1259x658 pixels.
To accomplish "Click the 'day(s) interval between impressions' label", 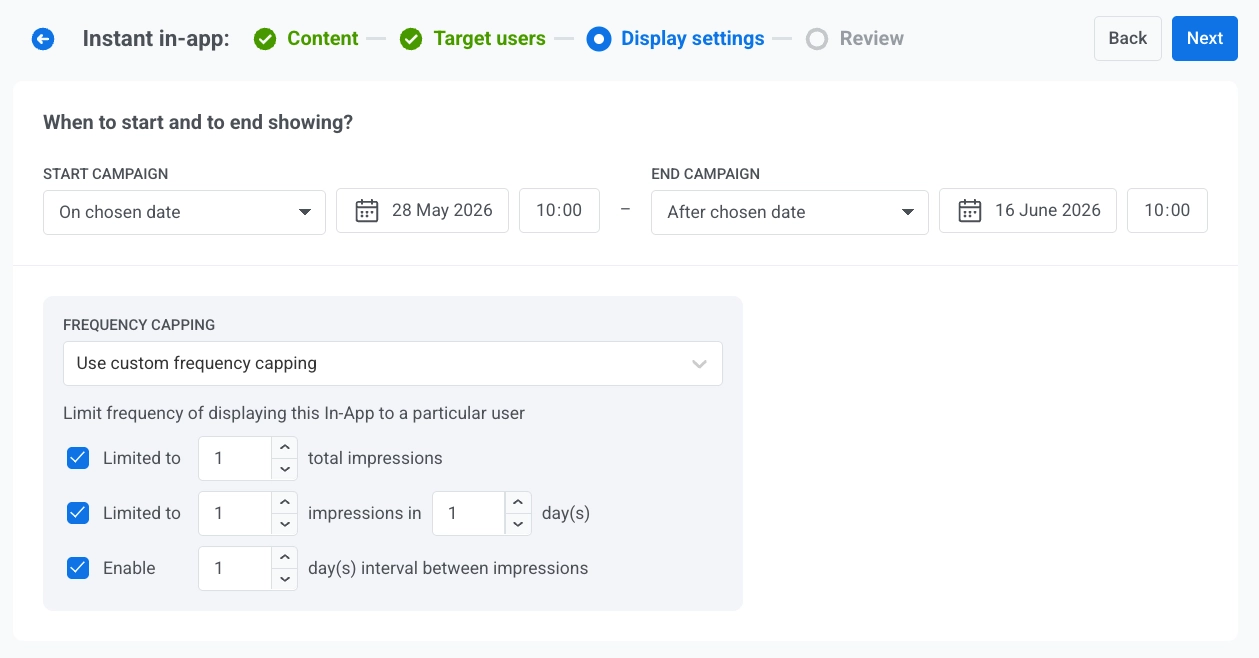I will (448, 568).
